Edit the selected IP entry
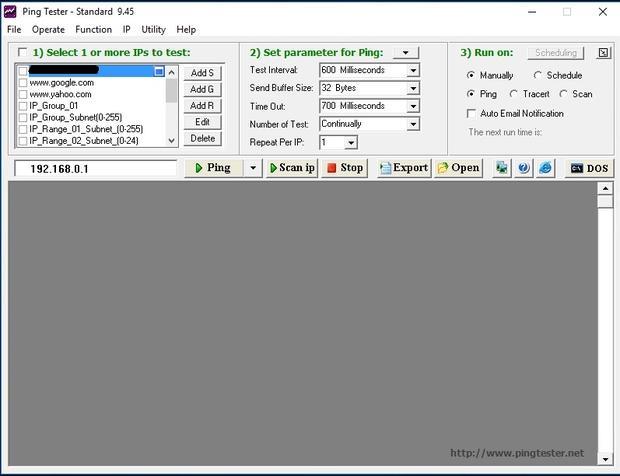 (202, 122)
